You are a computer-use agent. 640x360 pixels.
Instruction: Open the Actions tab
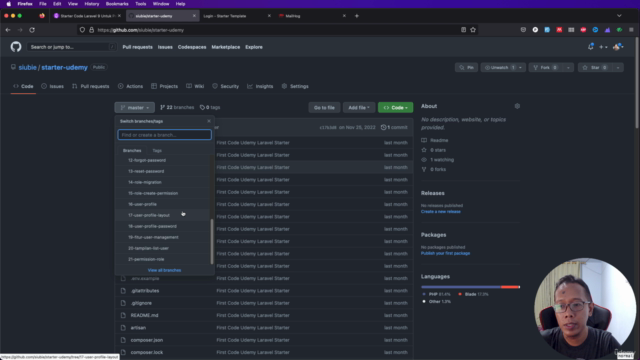[130, 86]
